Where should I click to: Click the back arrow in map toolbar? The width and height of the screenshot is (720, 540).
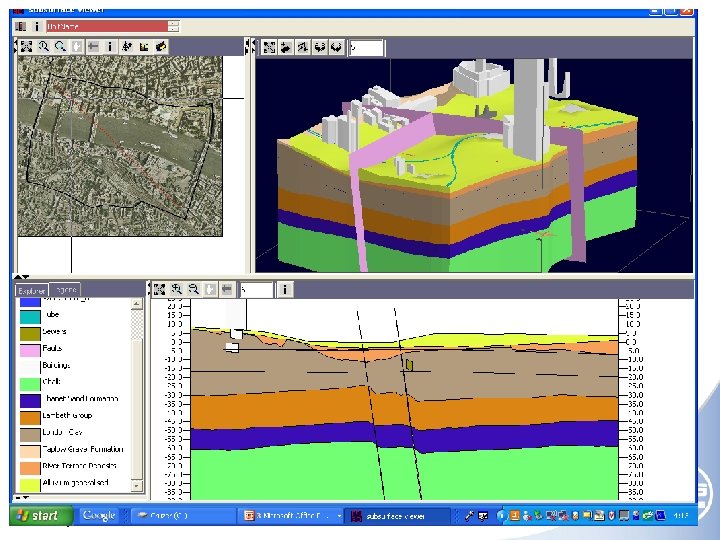pos(93,46)
